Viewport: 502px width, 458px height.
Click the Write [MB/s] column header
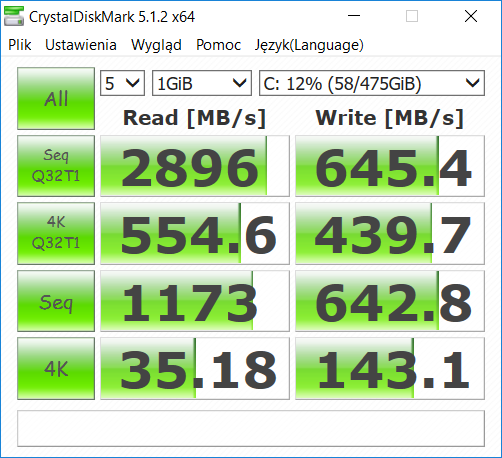(390, 118)
